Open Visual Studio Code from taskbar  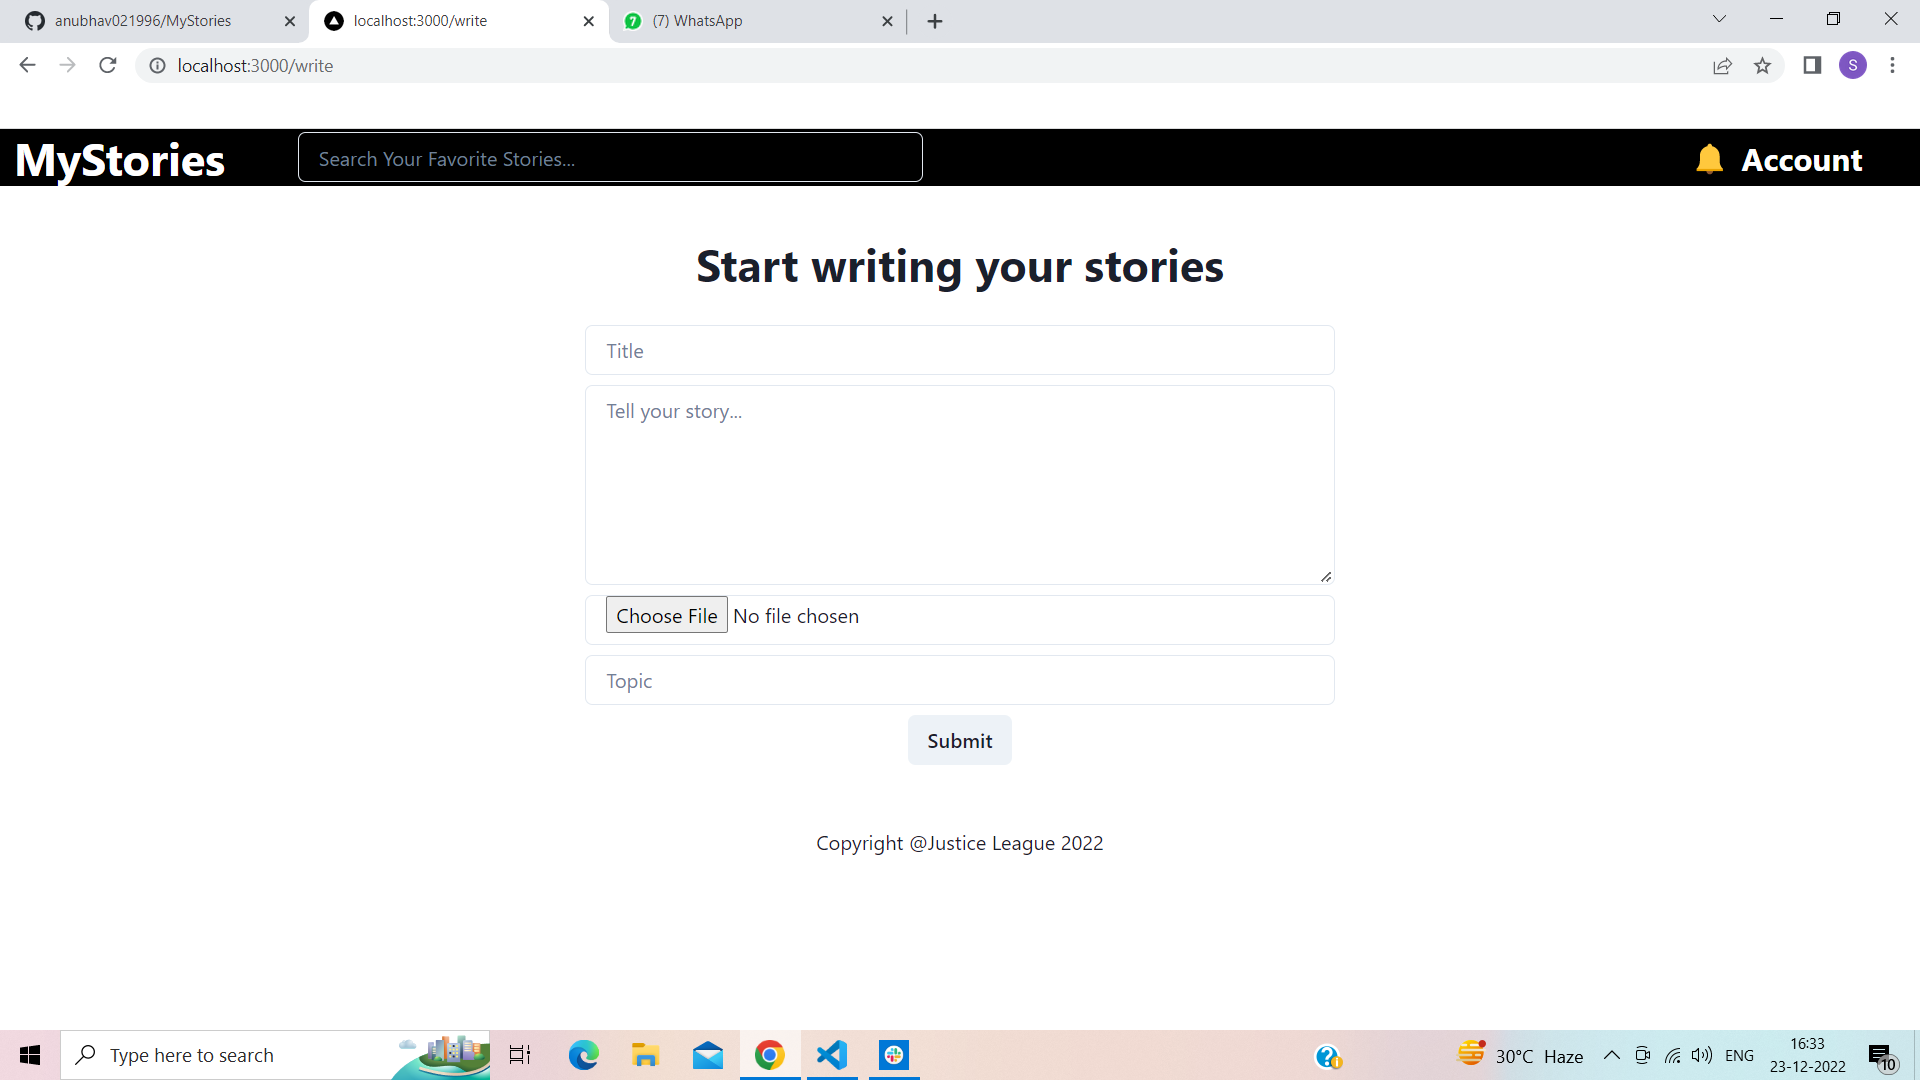[x=831, y=1055]
